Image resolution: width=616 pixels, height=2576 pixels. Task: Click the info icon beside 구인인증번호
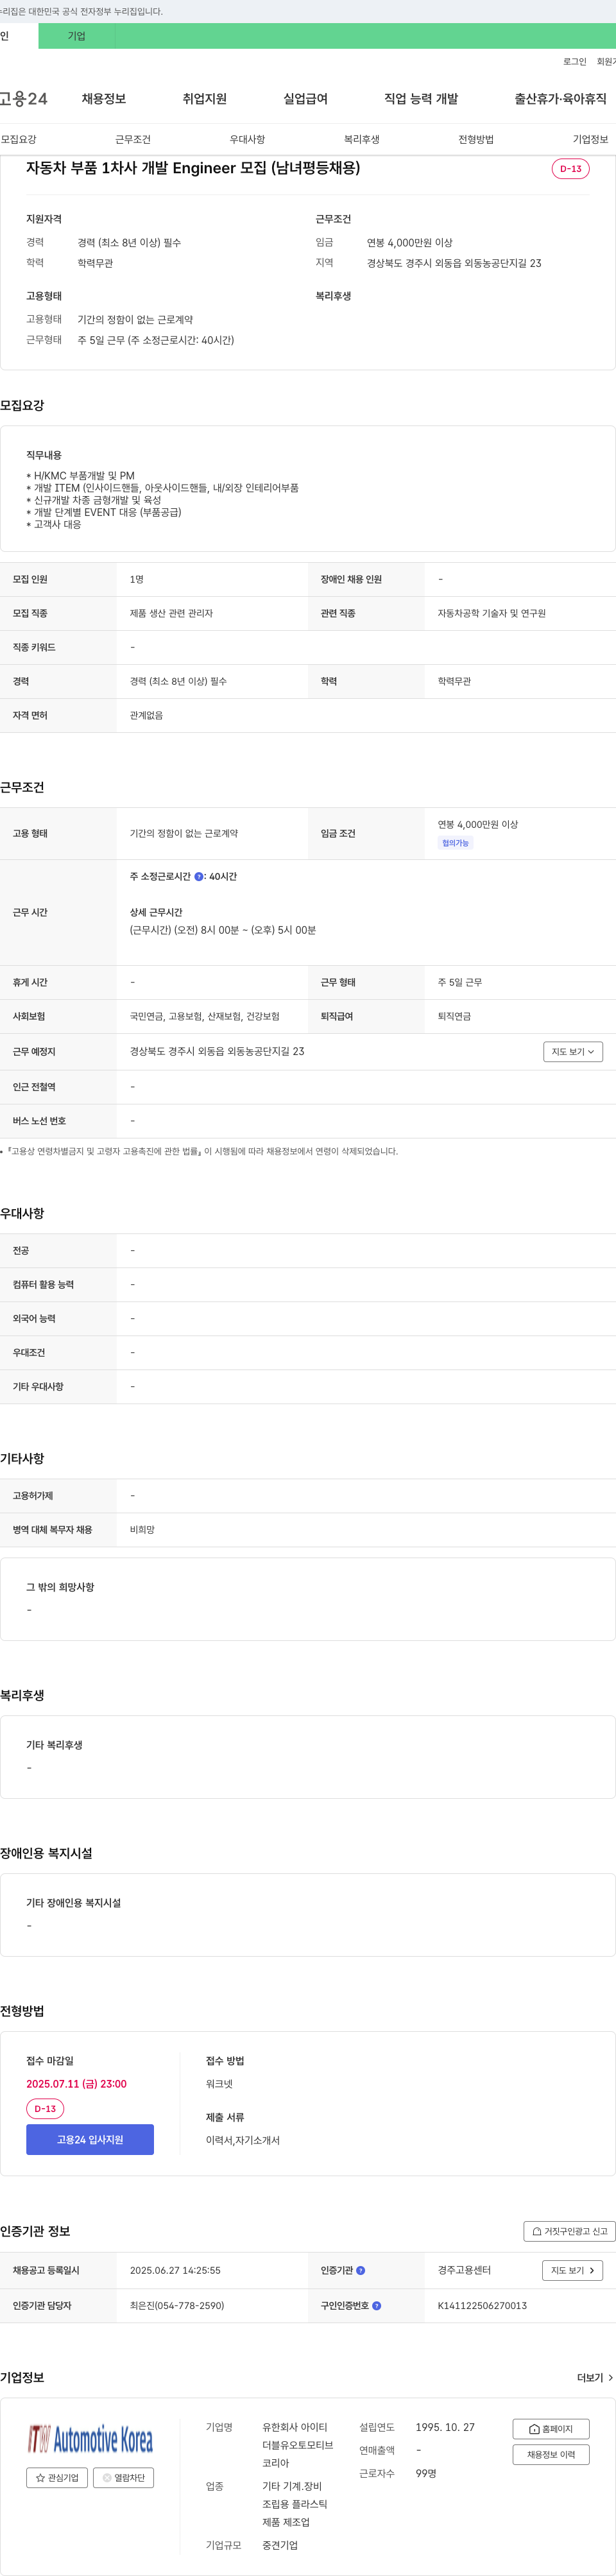[x=377, y=2305]
